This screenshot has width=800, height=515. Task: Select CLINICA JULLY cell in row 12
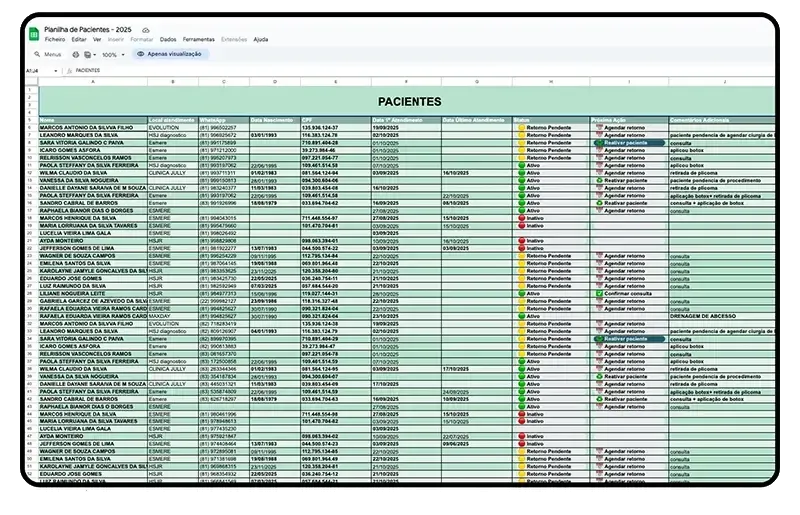(173, 173)
